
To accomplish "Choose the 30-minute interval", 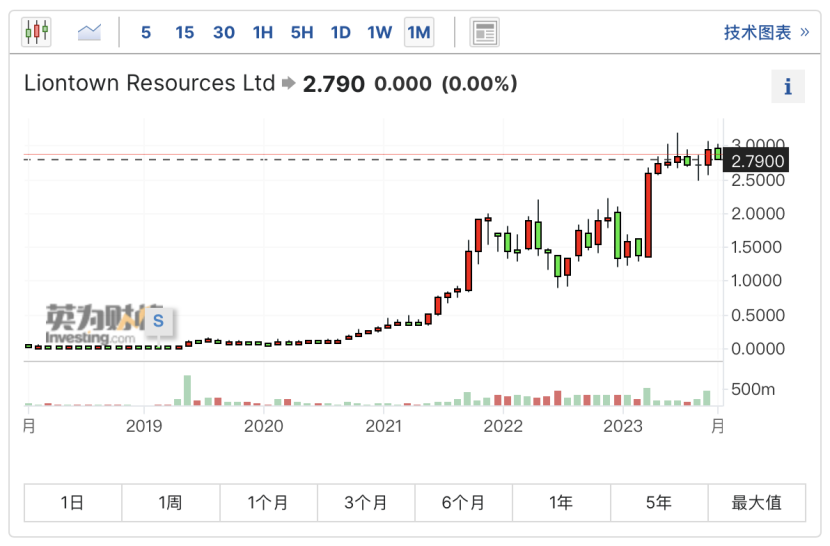I will click(x=223, y=32).
